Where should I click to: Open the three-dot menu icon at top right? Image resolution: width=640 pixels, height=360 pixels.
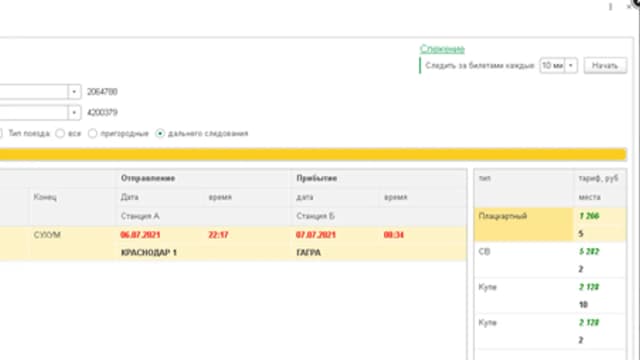tap(610, 7)
